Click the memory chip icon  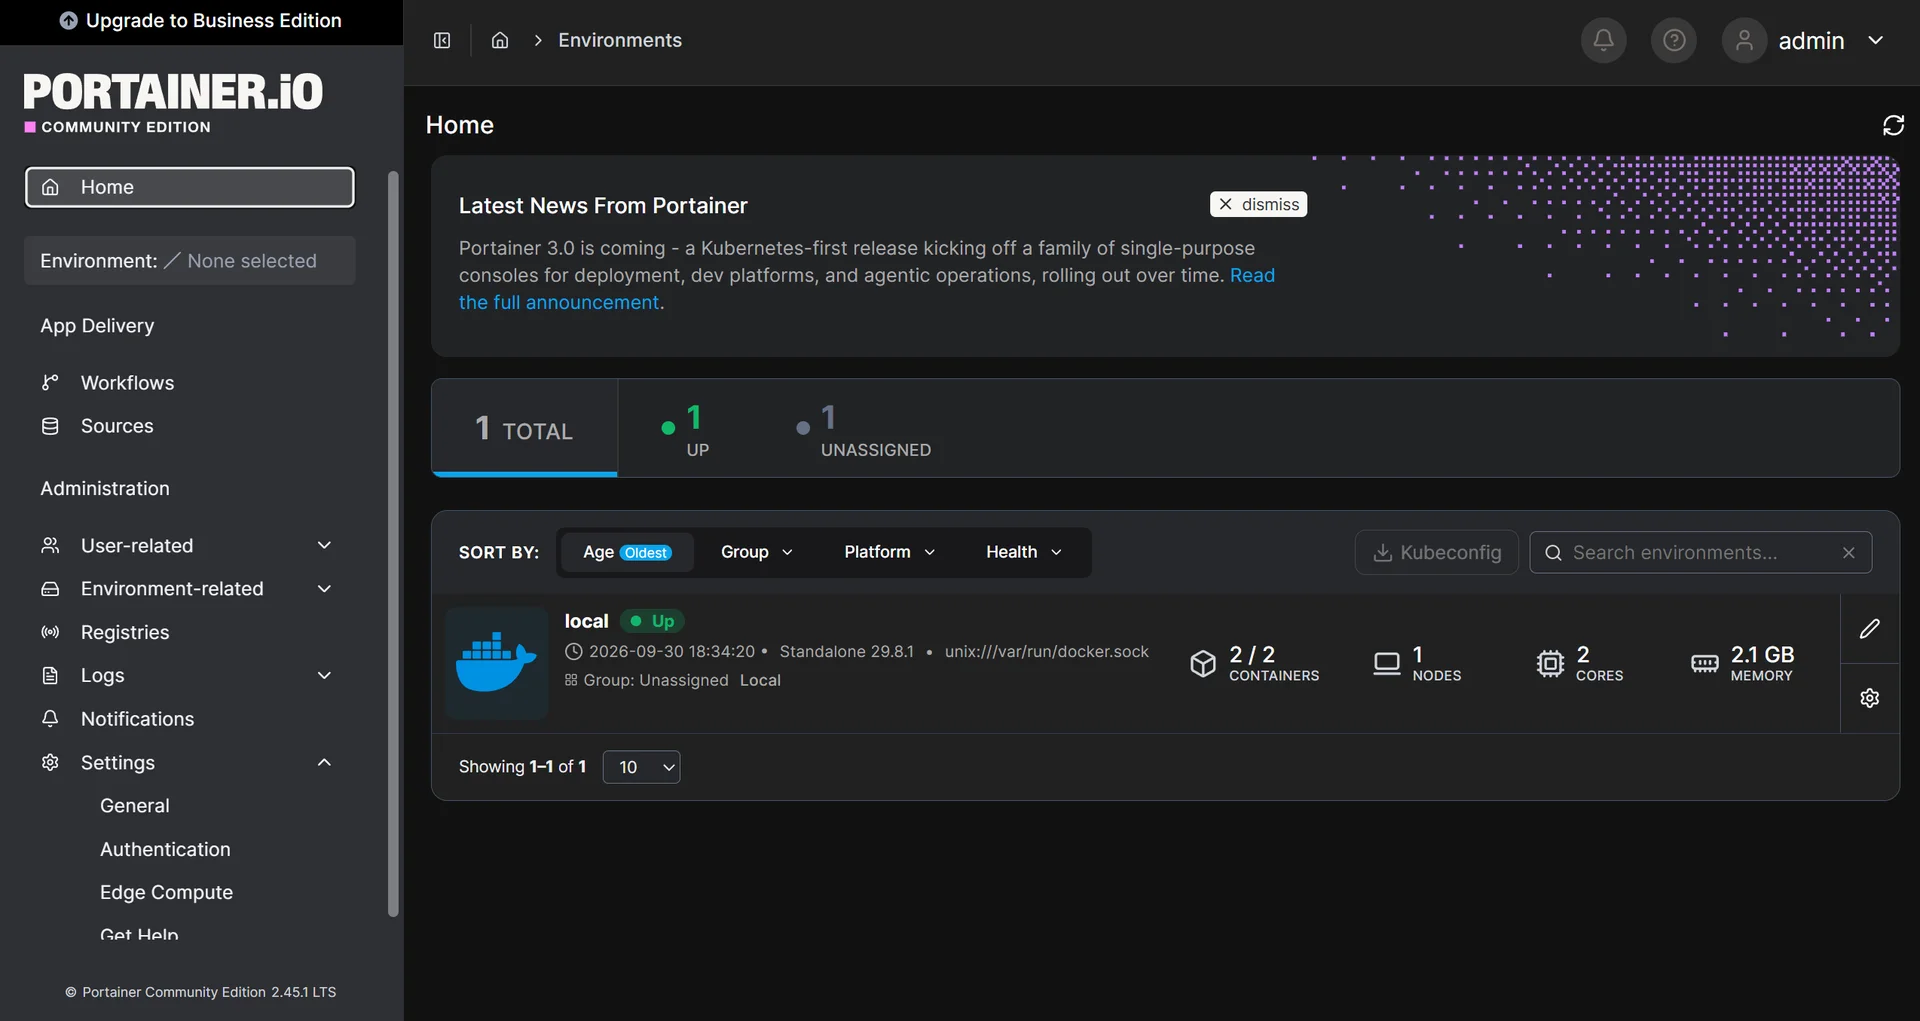tap(1705, 663)
